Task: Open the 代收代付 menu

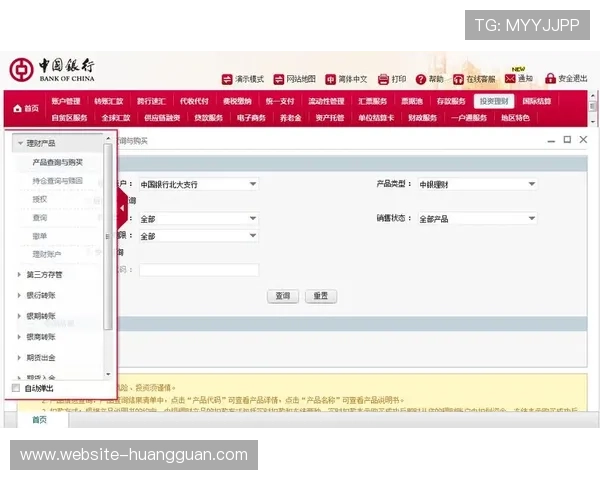Action: (194, 101)
